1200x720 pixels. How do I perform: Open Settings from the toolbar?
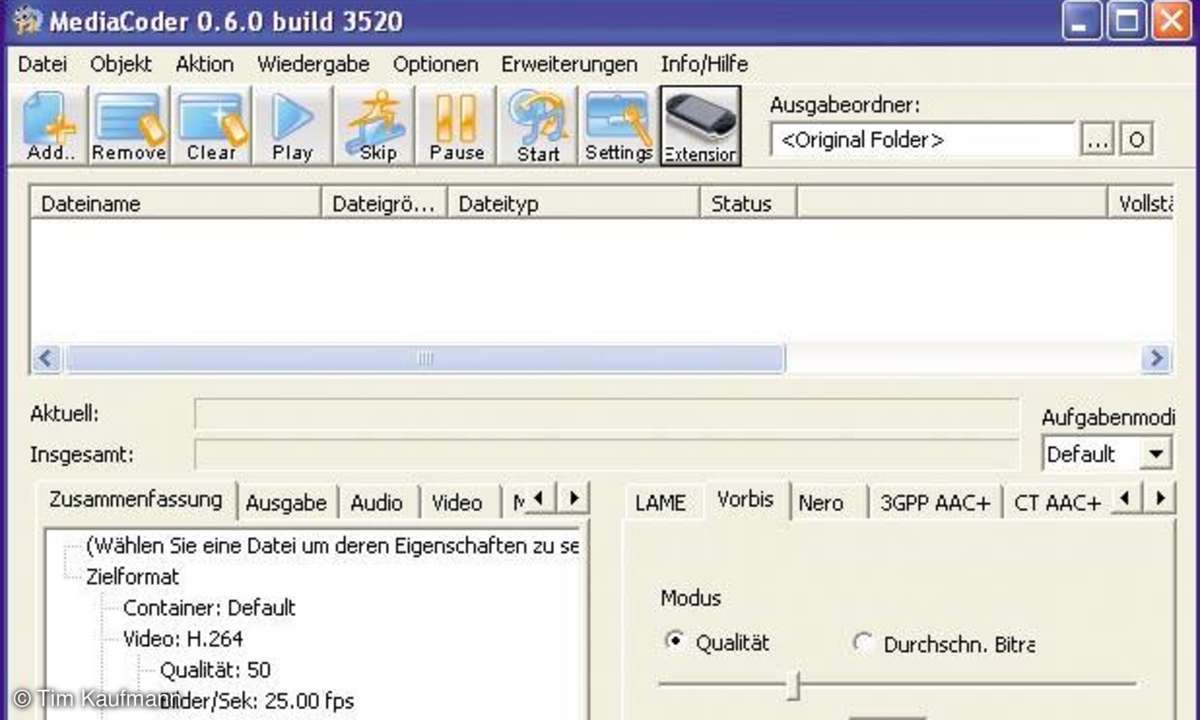pos(619,126)
